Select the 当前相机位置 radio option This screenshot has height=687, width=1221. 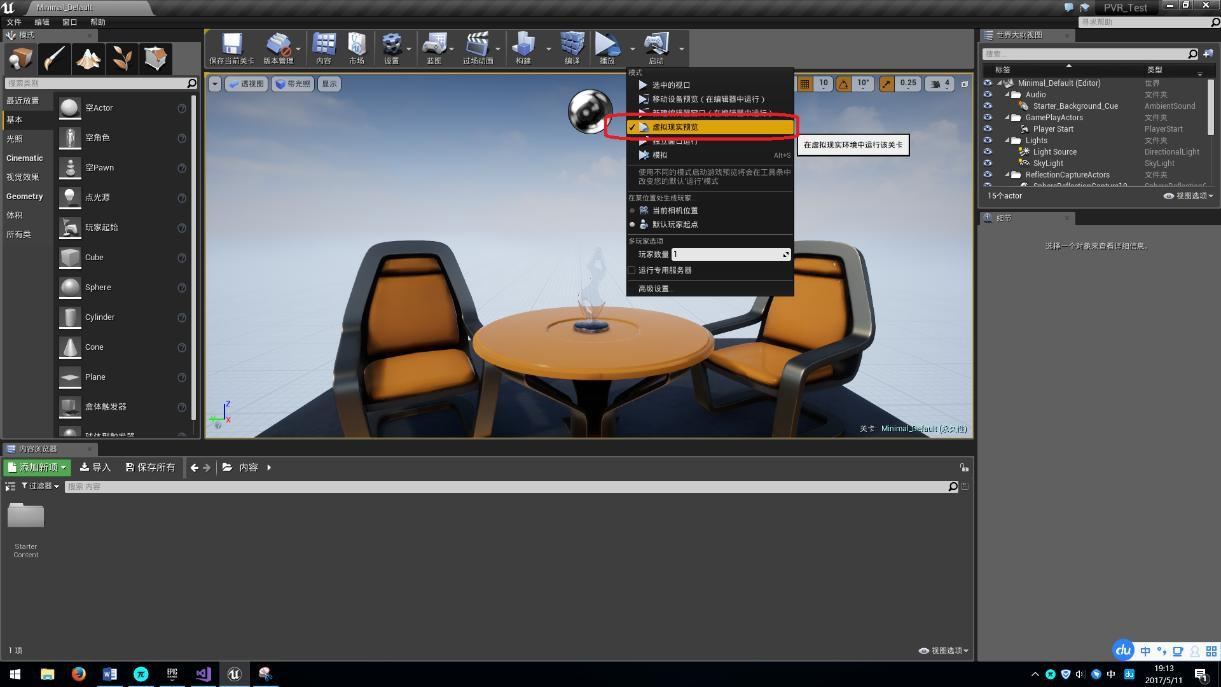(x=632, y=211)
